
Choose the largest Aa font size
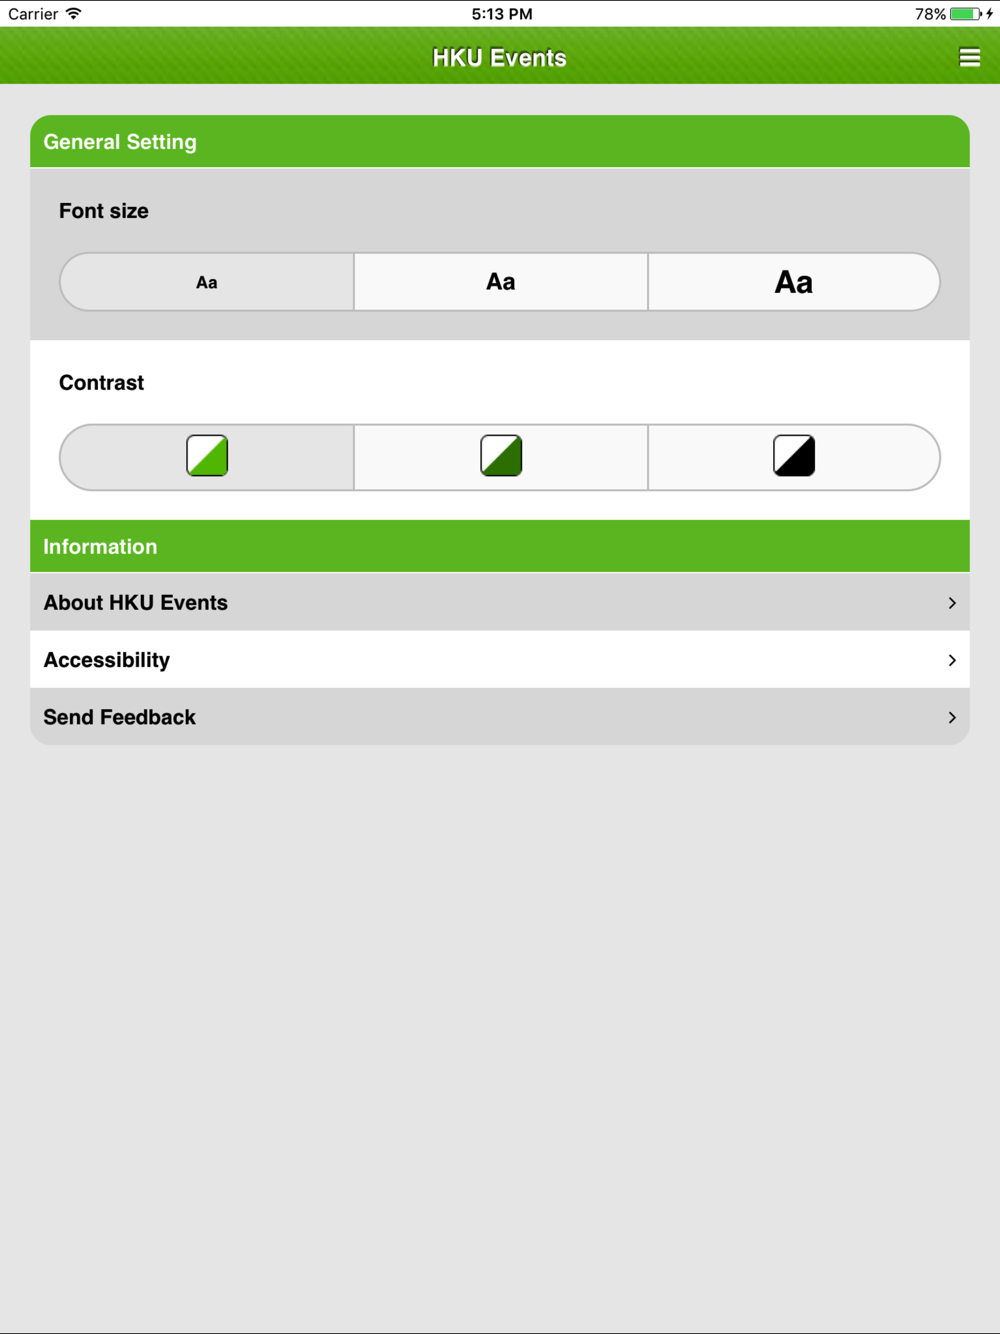[794, 282]
